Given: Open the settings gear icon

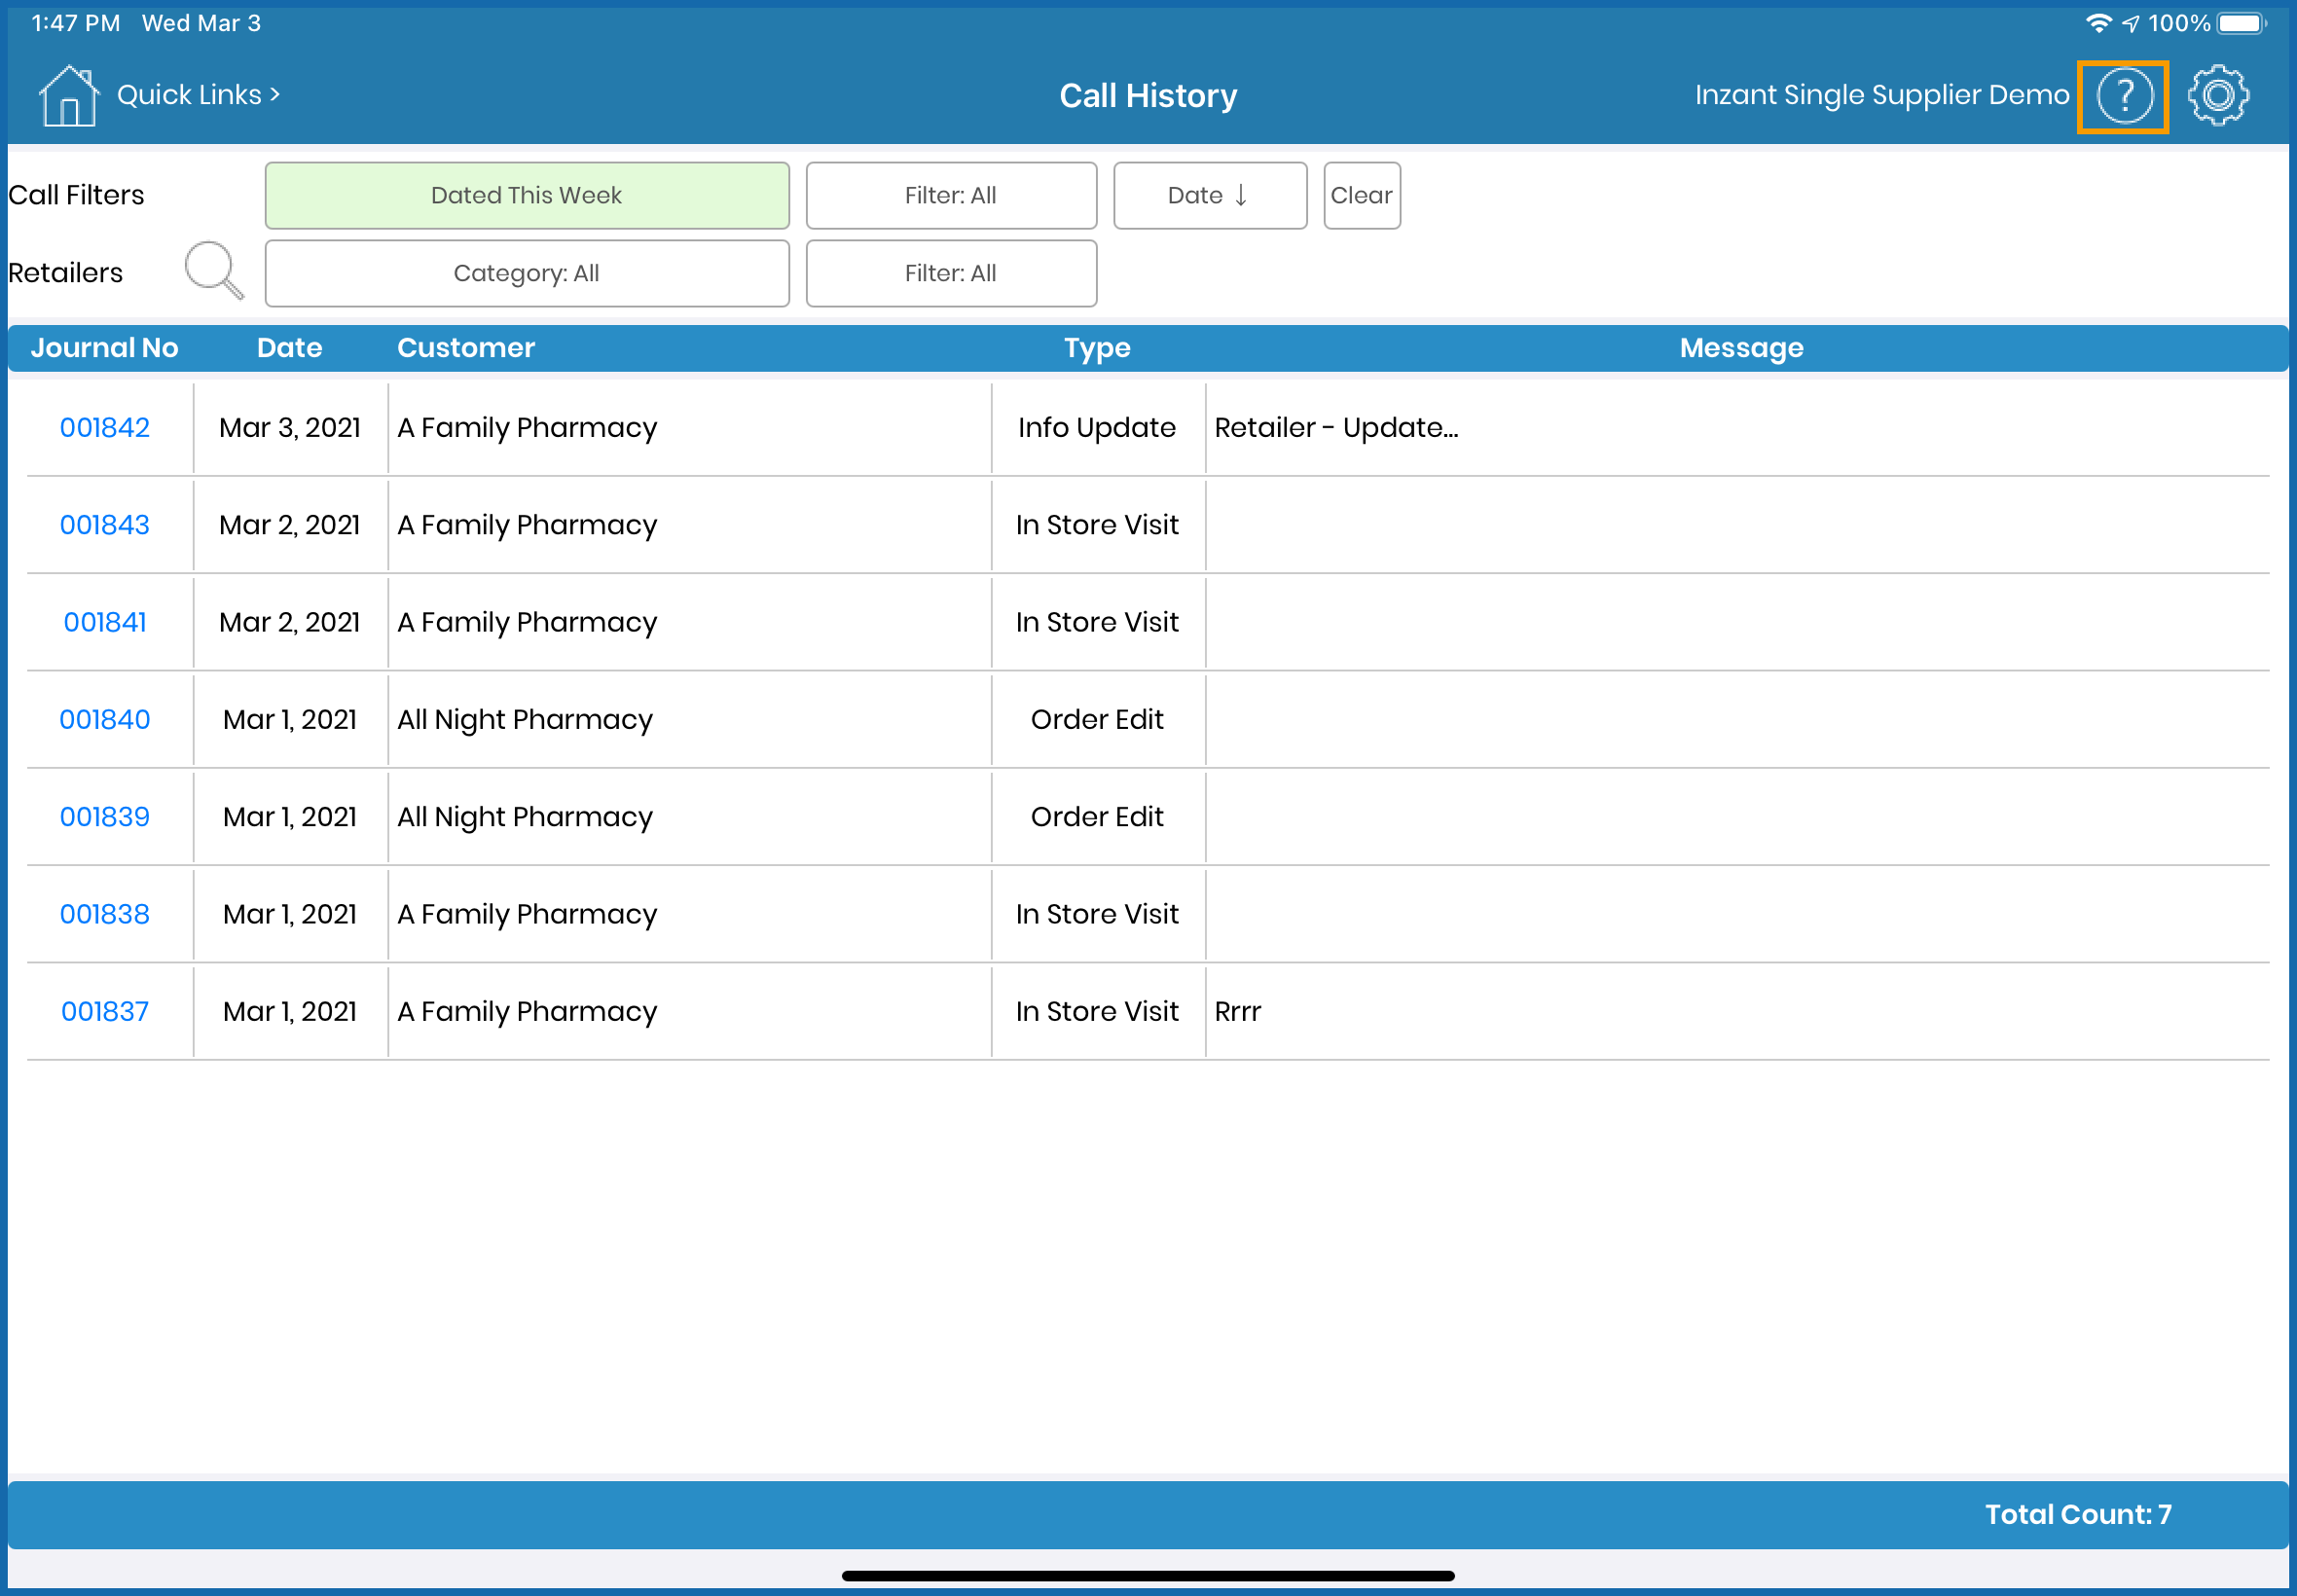Looking at the screenshot, I should point(2217,96).
